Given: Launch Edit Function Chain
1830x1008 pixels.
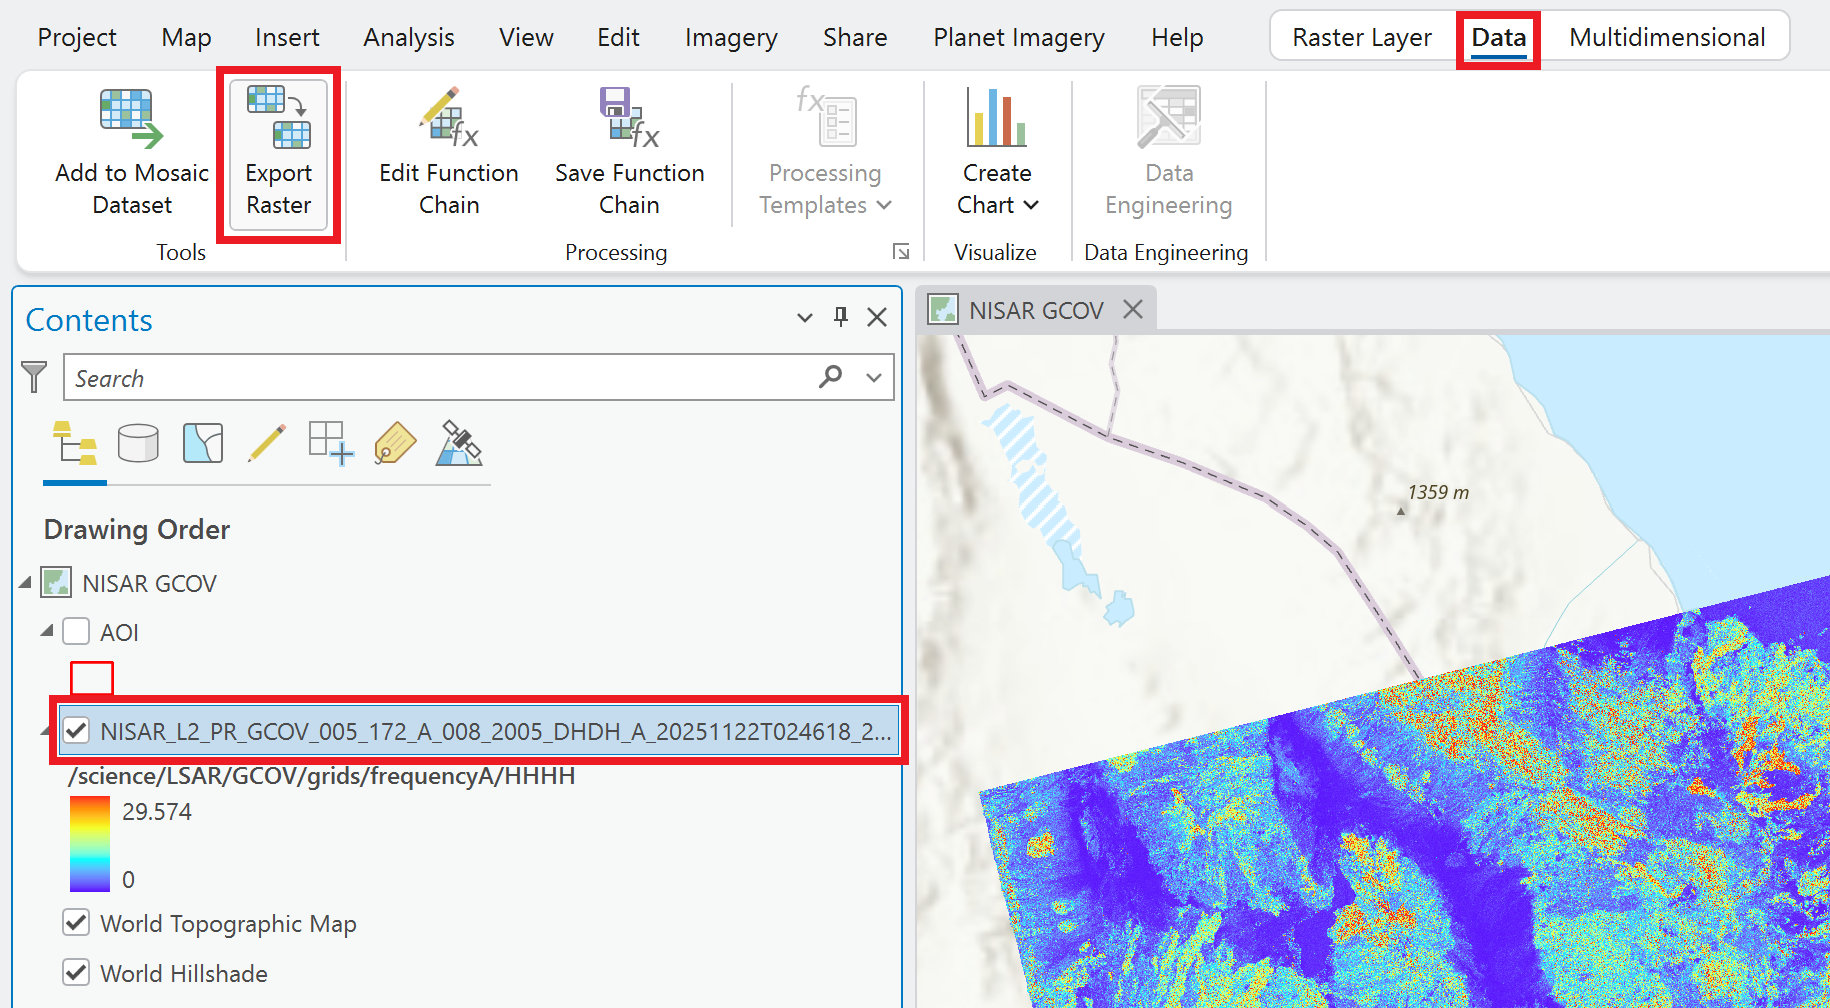Looking at the screenshot, I should [447, 150].
